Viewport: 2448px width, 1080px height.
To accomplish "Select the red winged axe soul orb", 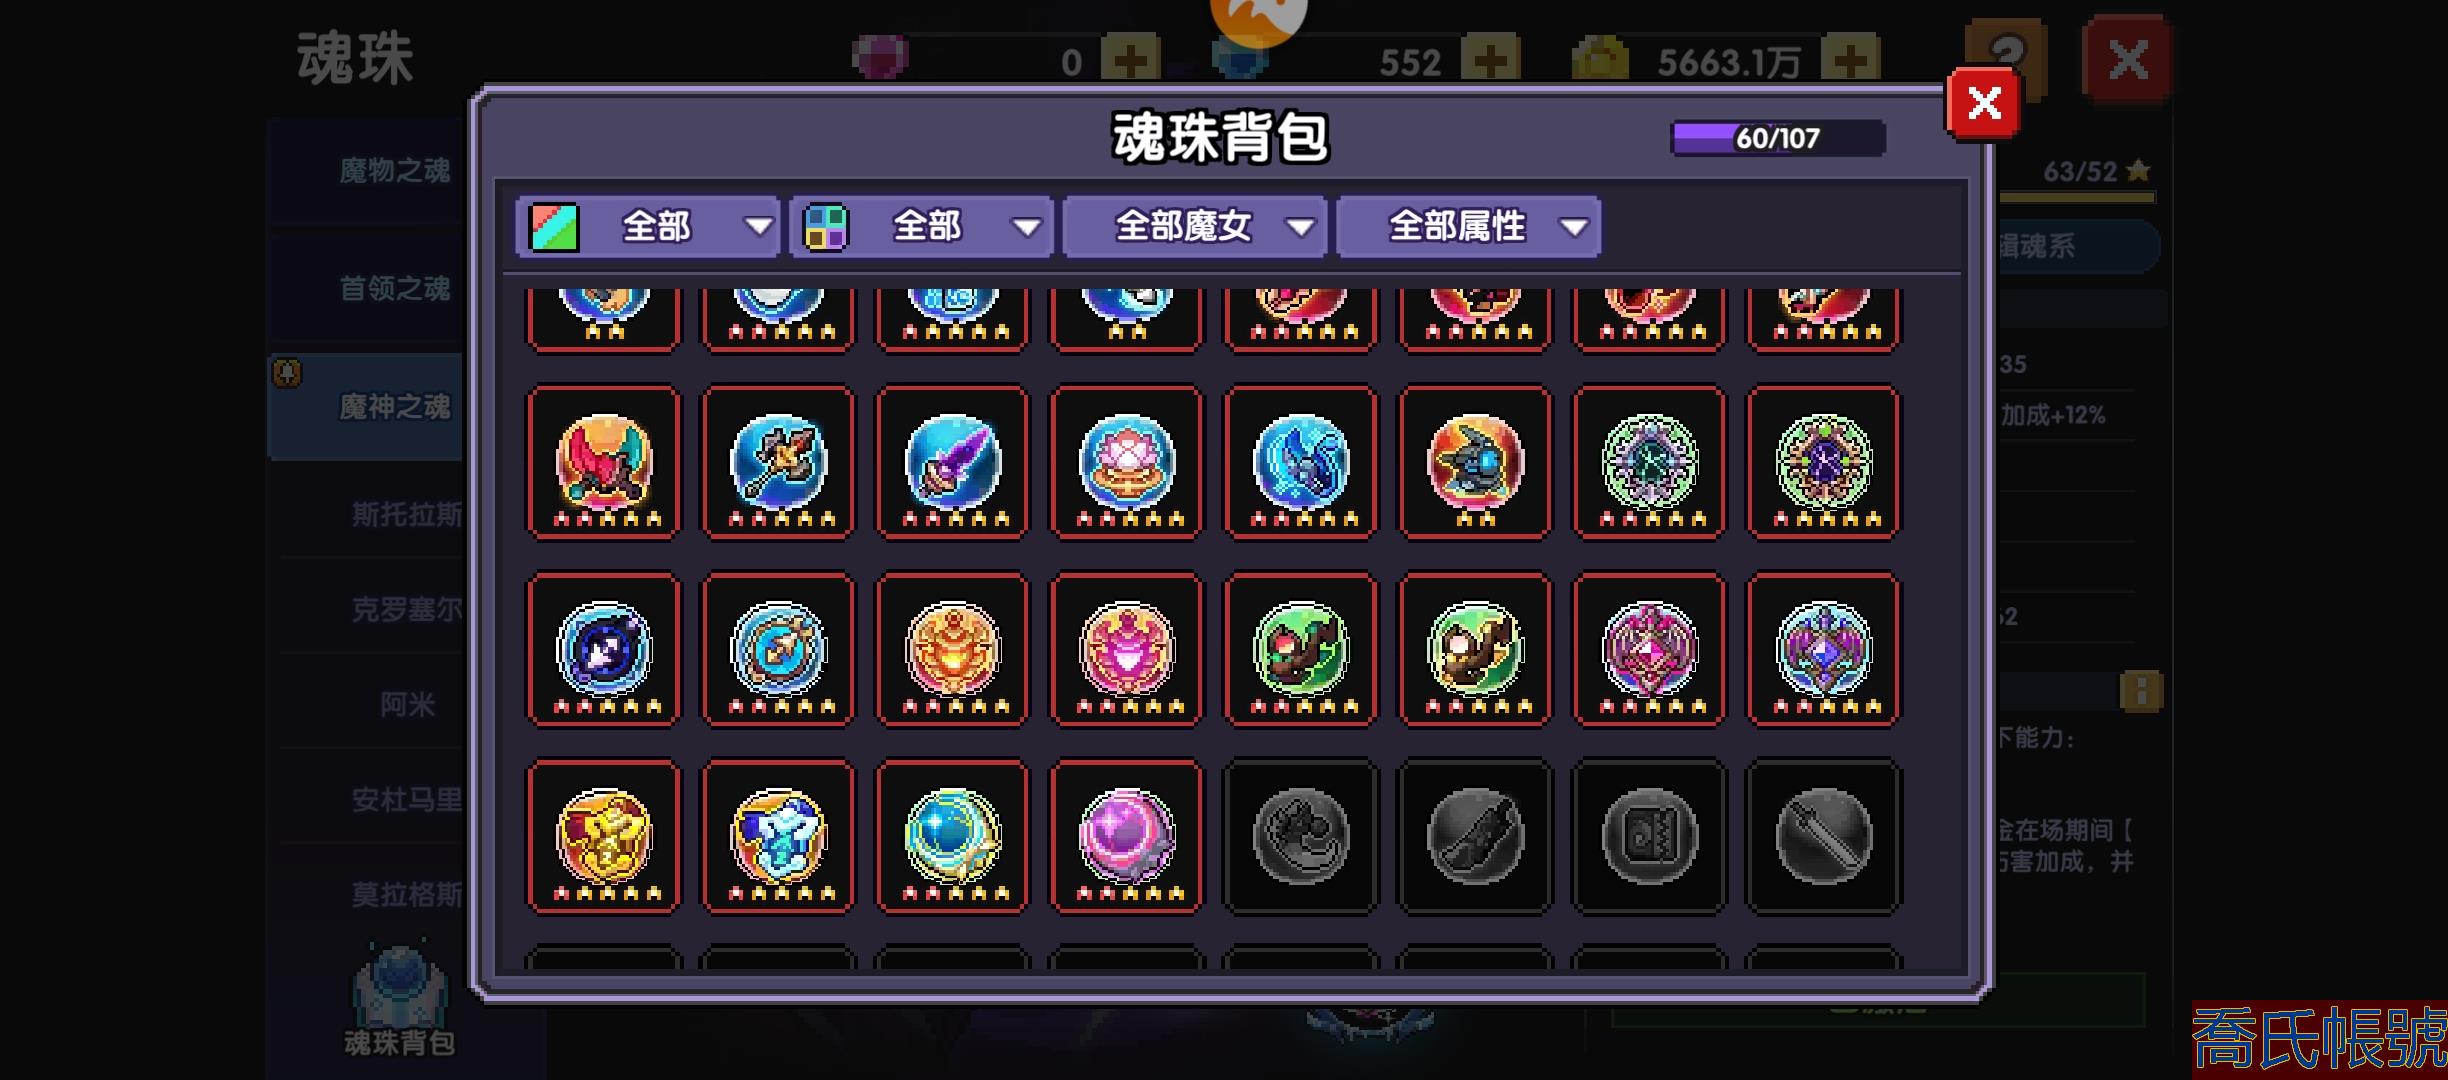I will tap(604, 463).
